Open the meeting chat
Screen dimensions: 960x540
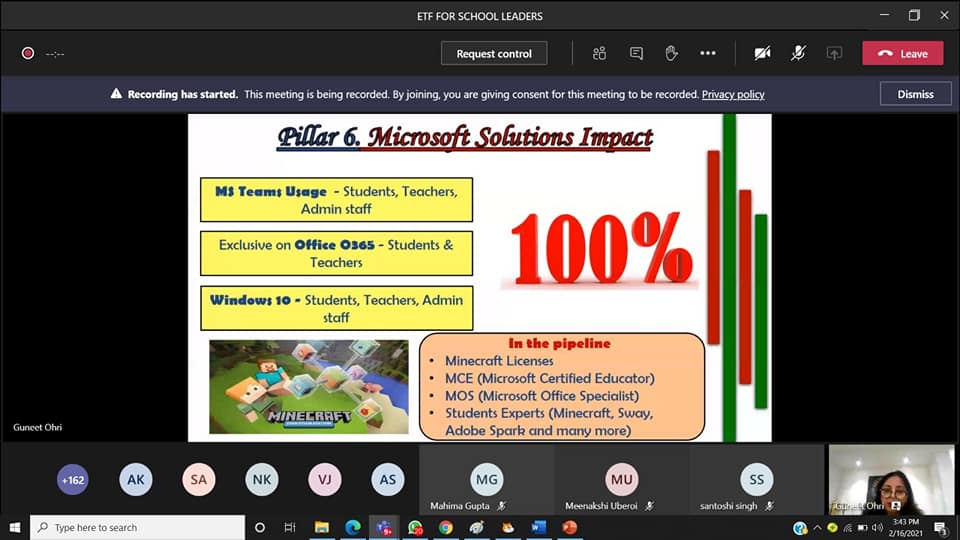(636, 53)
